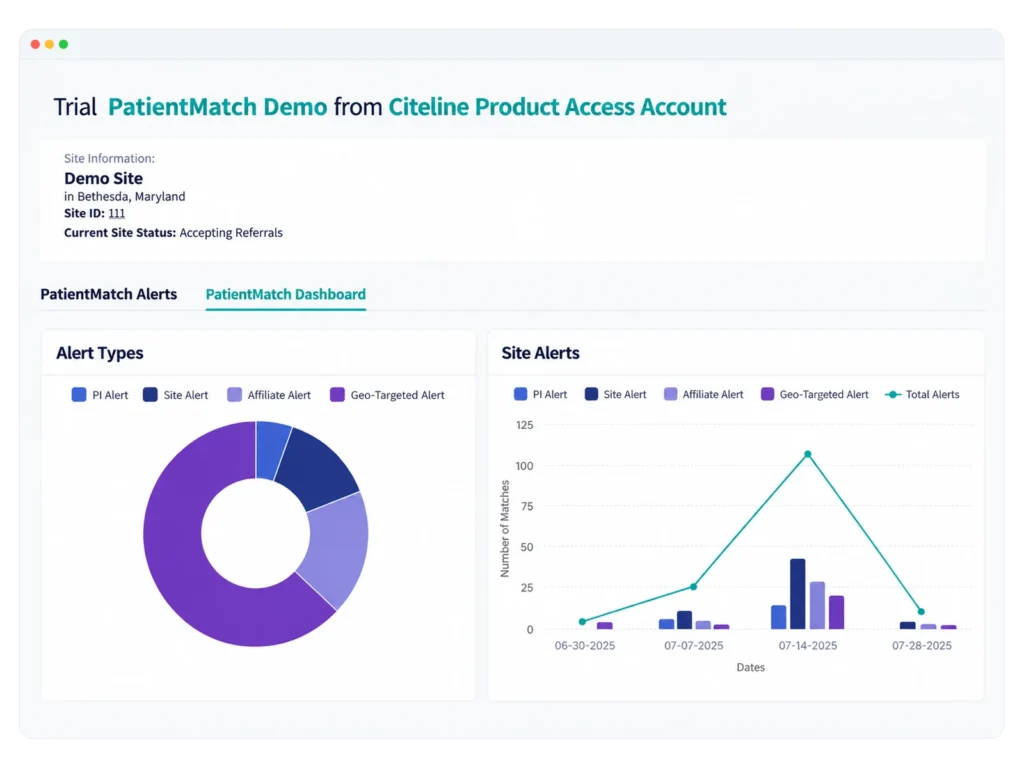1024x768 pixels.
Task: Select the PatientMatch Dashboard tab
Action: 285,294
